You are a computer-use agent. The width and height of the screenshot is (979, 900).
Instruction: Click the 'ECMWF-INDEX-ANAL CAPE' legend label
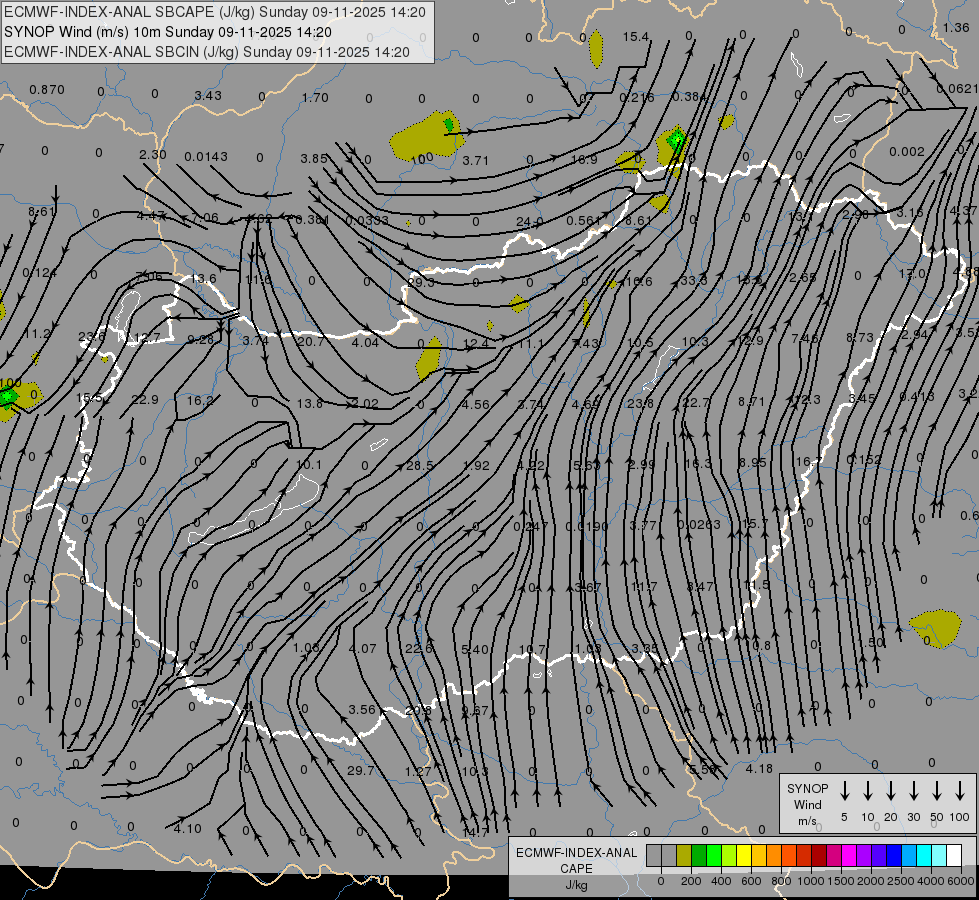click(x=576, y=860)
